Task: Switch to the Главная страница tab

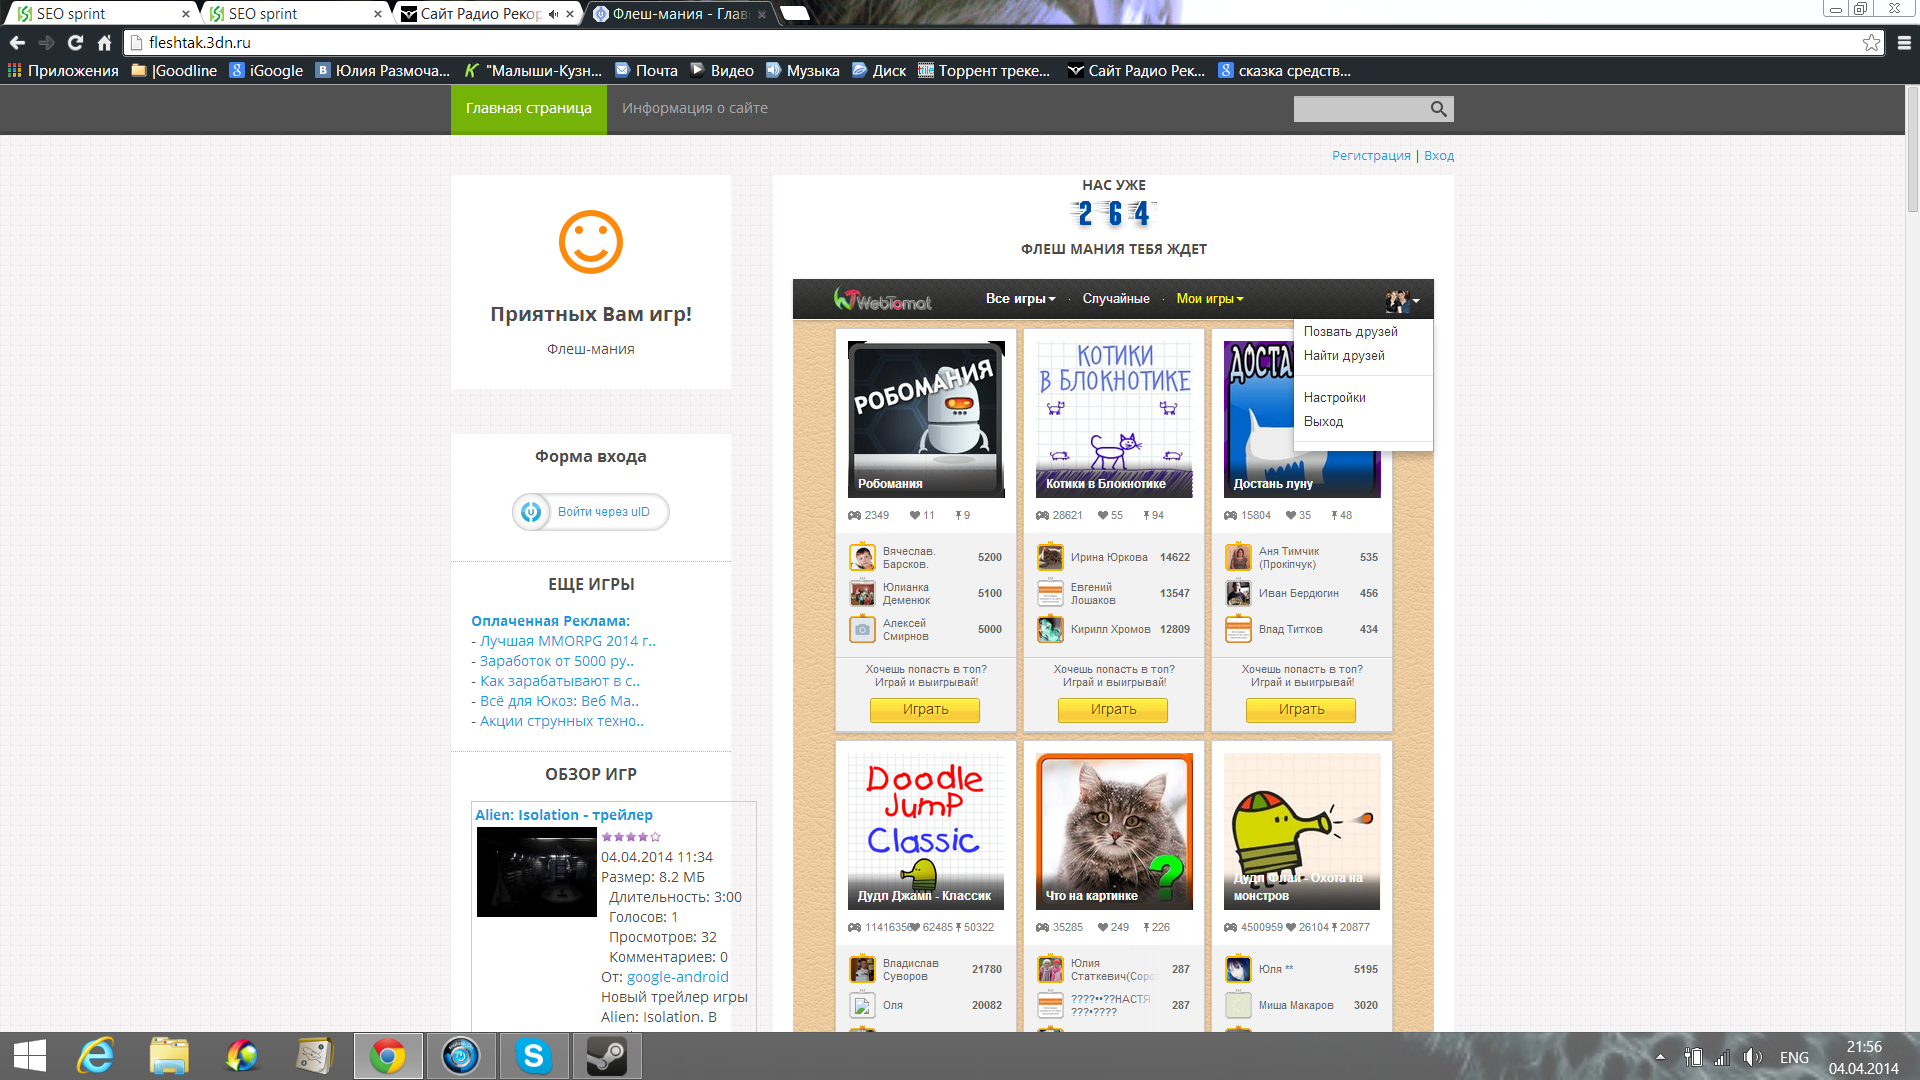Action: (x=528, y=109)
